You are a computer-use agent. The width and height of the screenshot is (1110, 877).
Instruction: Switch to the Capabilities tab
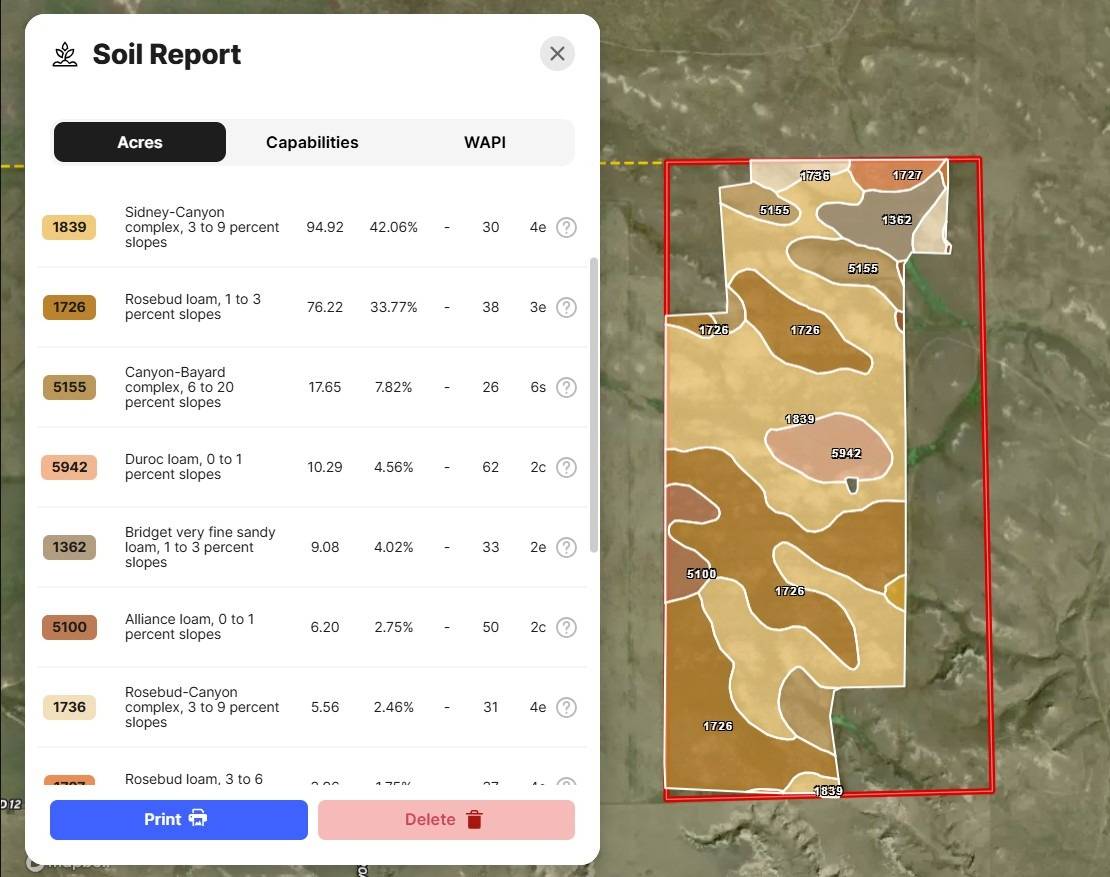tap(312, 142)
